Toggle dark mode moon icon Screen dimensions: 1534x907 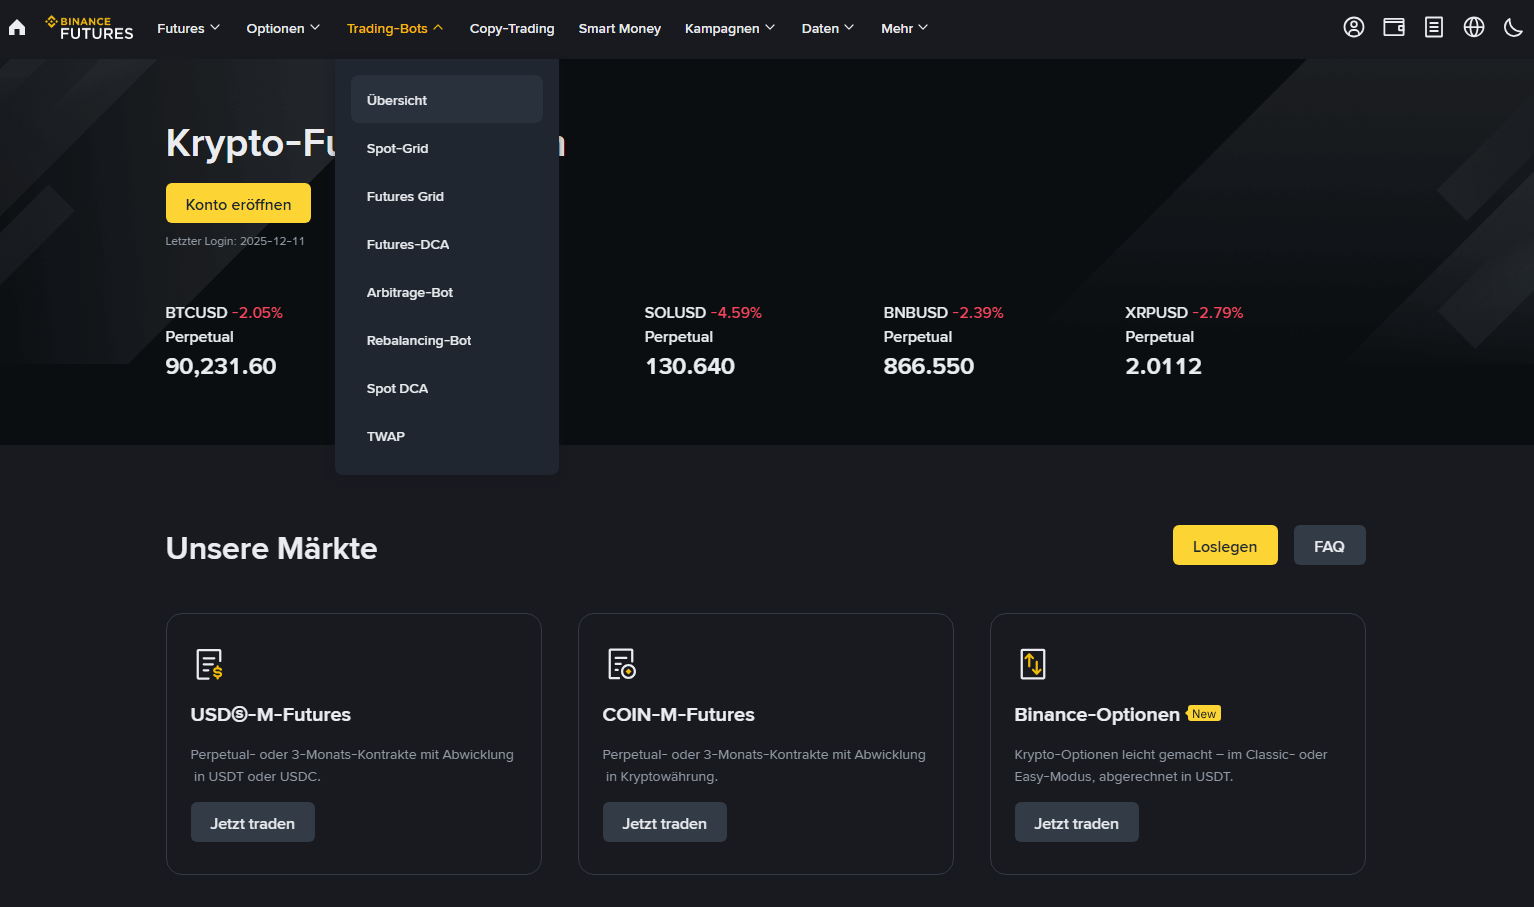[1514, 28]
